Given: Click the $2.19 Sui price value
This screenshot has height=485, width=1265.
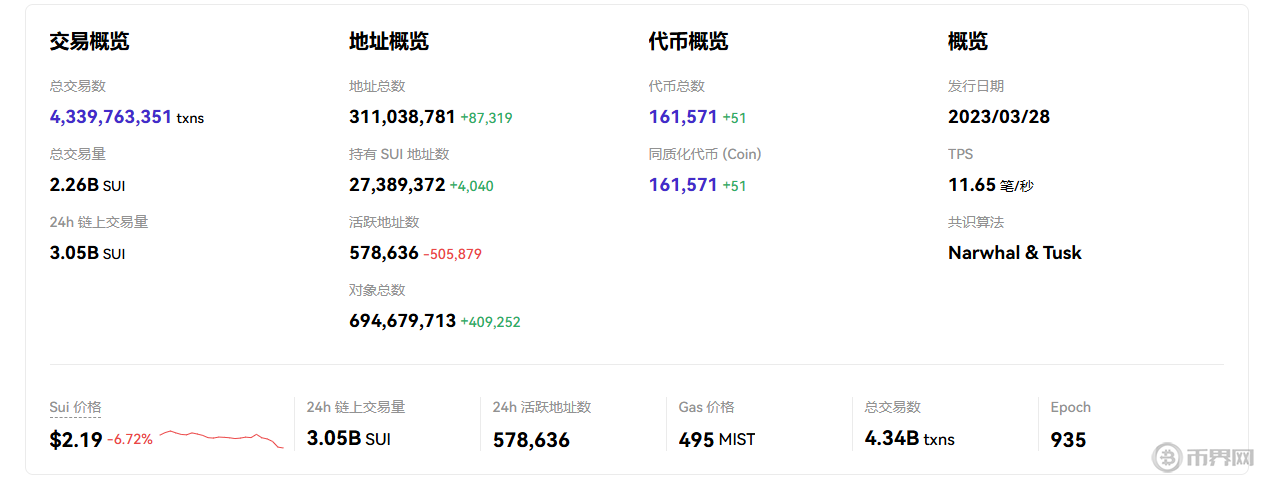Looking at the screenshot, I should coord(76,439).
